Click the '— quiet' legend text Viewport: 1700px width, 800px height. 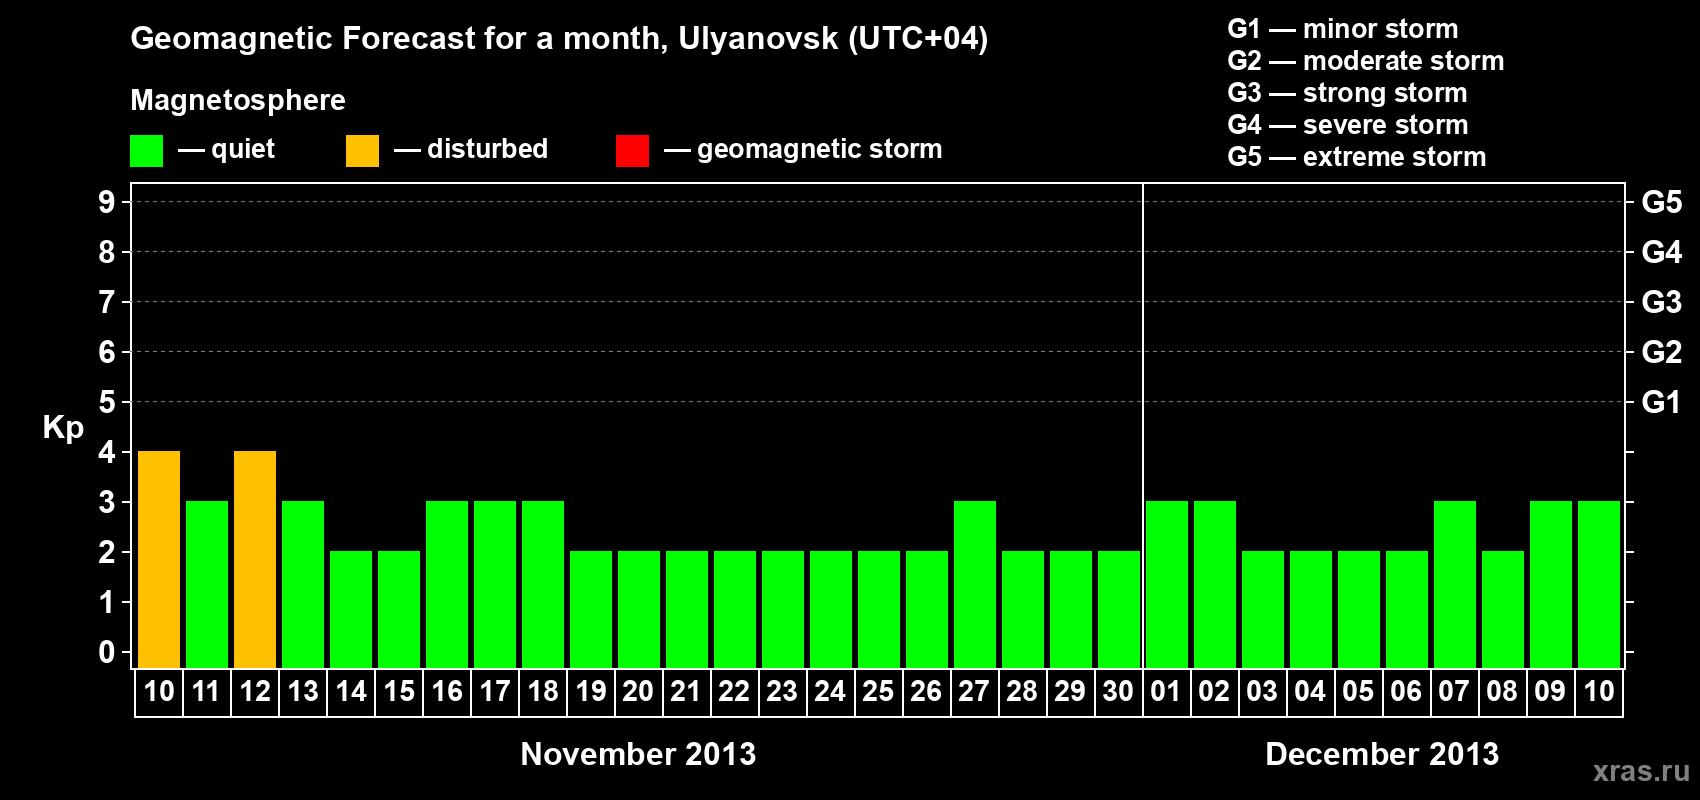click(x=226, y=150)
